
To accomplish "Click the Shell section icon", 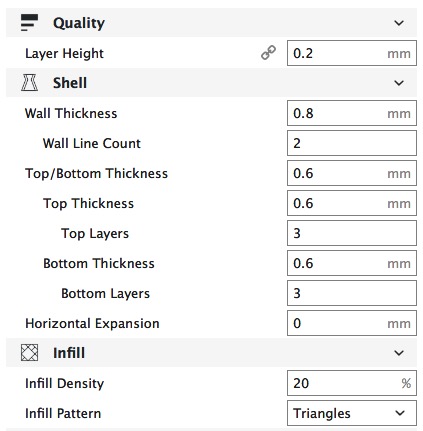I will click(29, 83).
